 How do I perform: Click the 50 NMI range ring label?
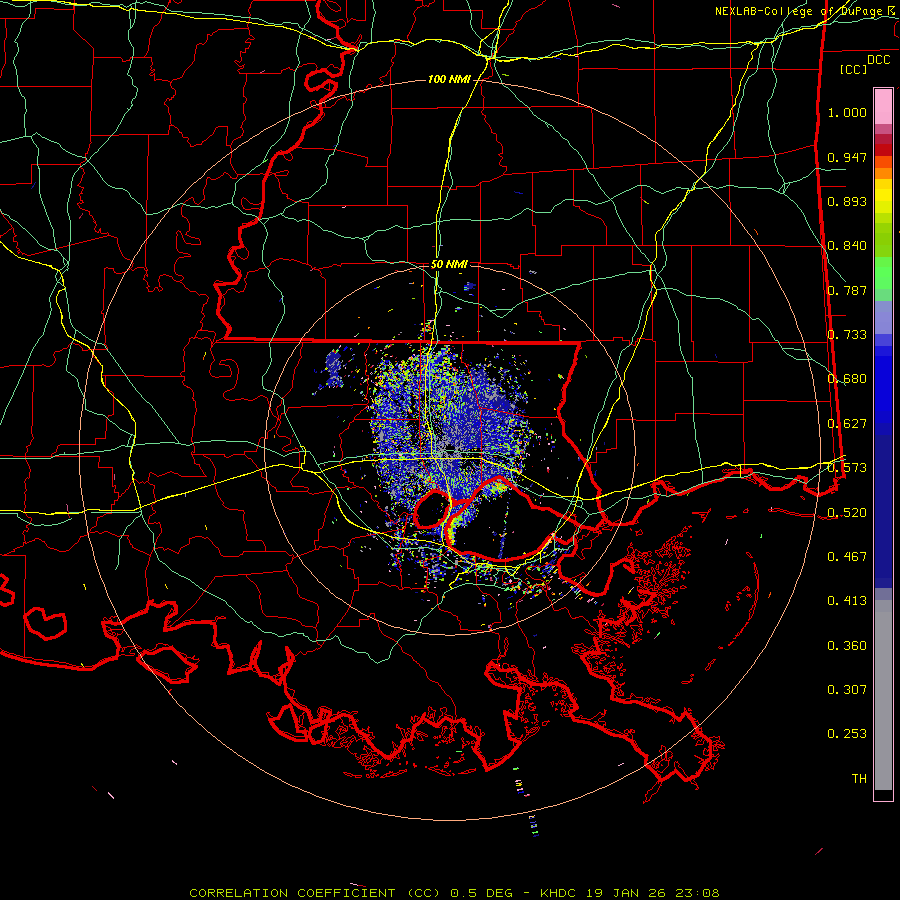pyautogui.click(x=449, y=264)
